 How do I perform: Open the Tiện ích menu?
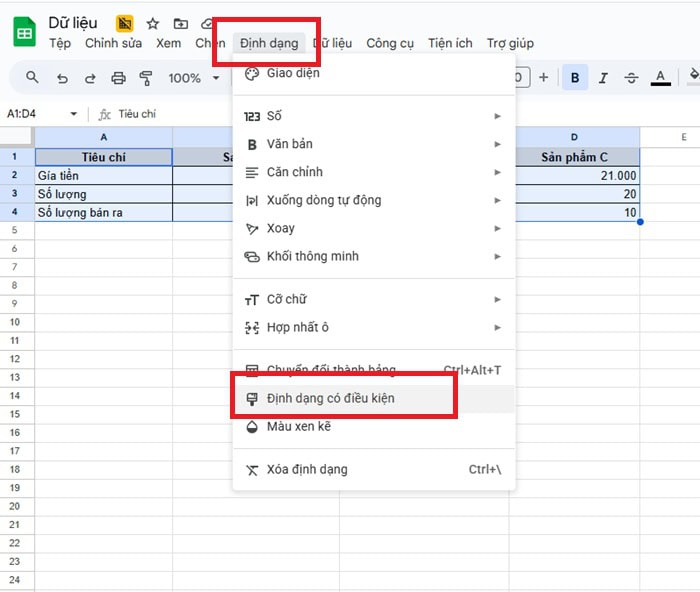tap(450, 43)
